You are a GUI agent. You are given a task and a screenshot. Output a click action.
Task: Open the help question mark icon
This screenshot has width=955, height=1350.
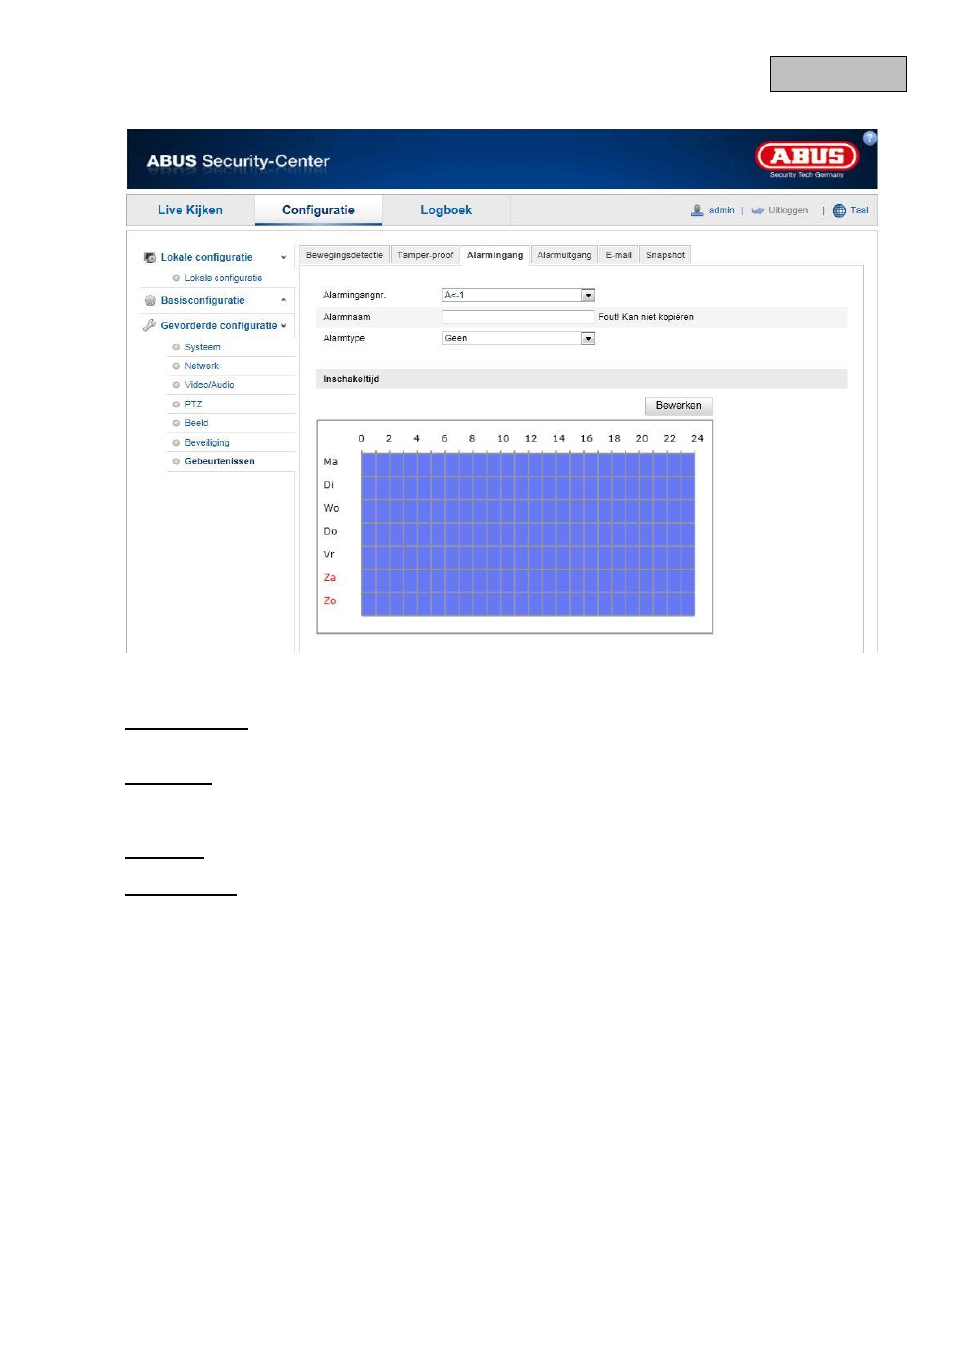tap(869, 138)
